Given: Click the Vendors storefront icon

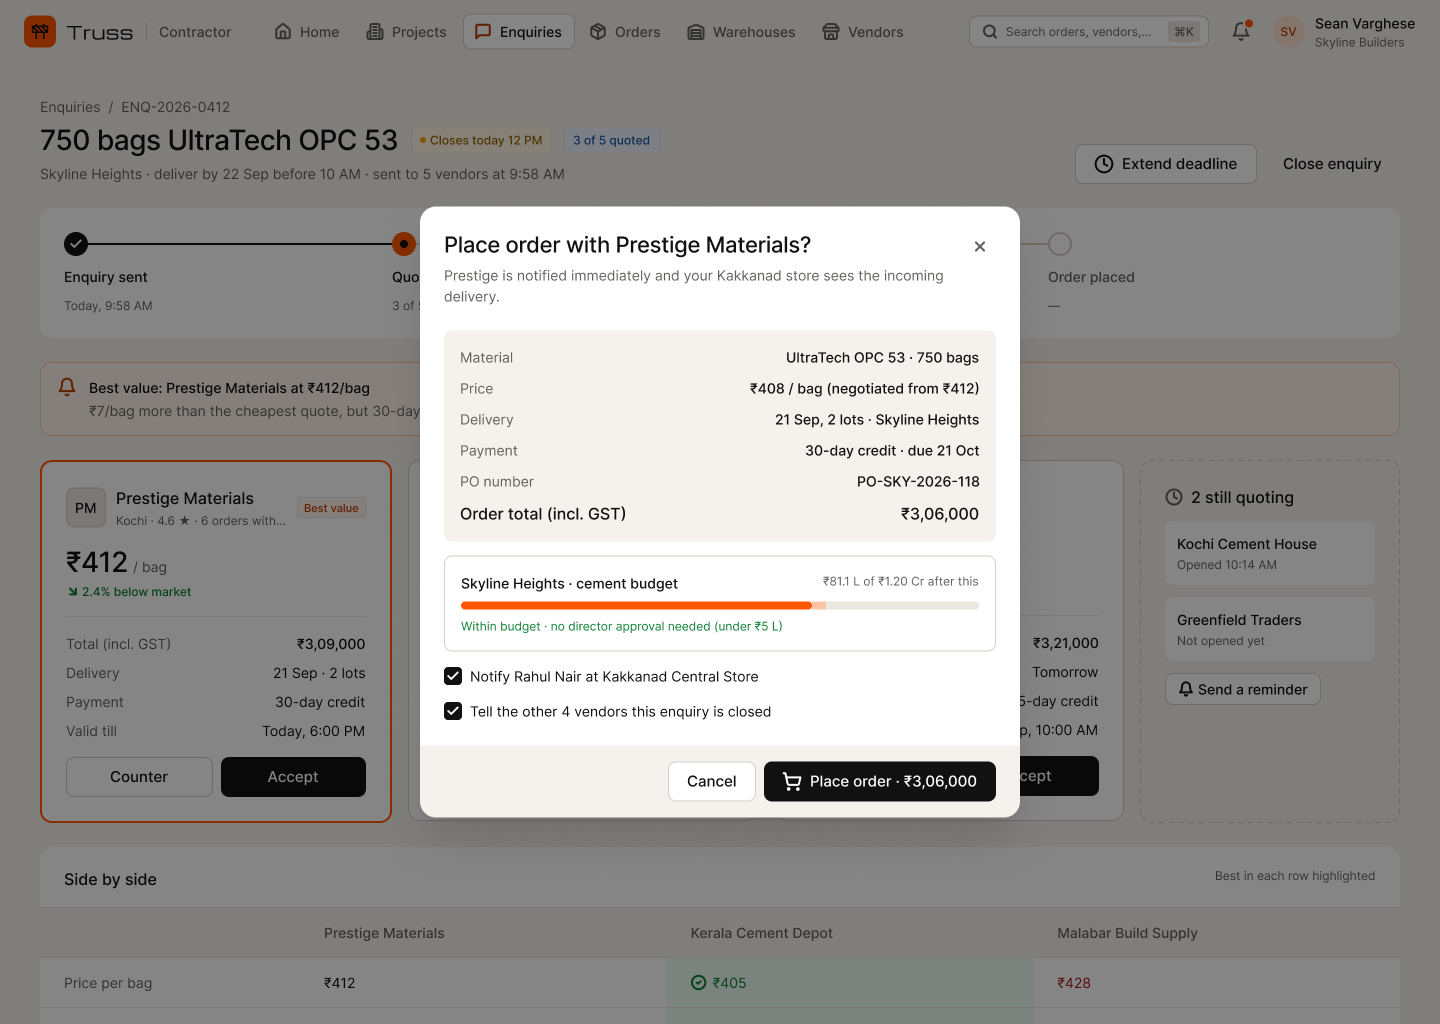Looking at the screenshot, I should click(831, 32).
